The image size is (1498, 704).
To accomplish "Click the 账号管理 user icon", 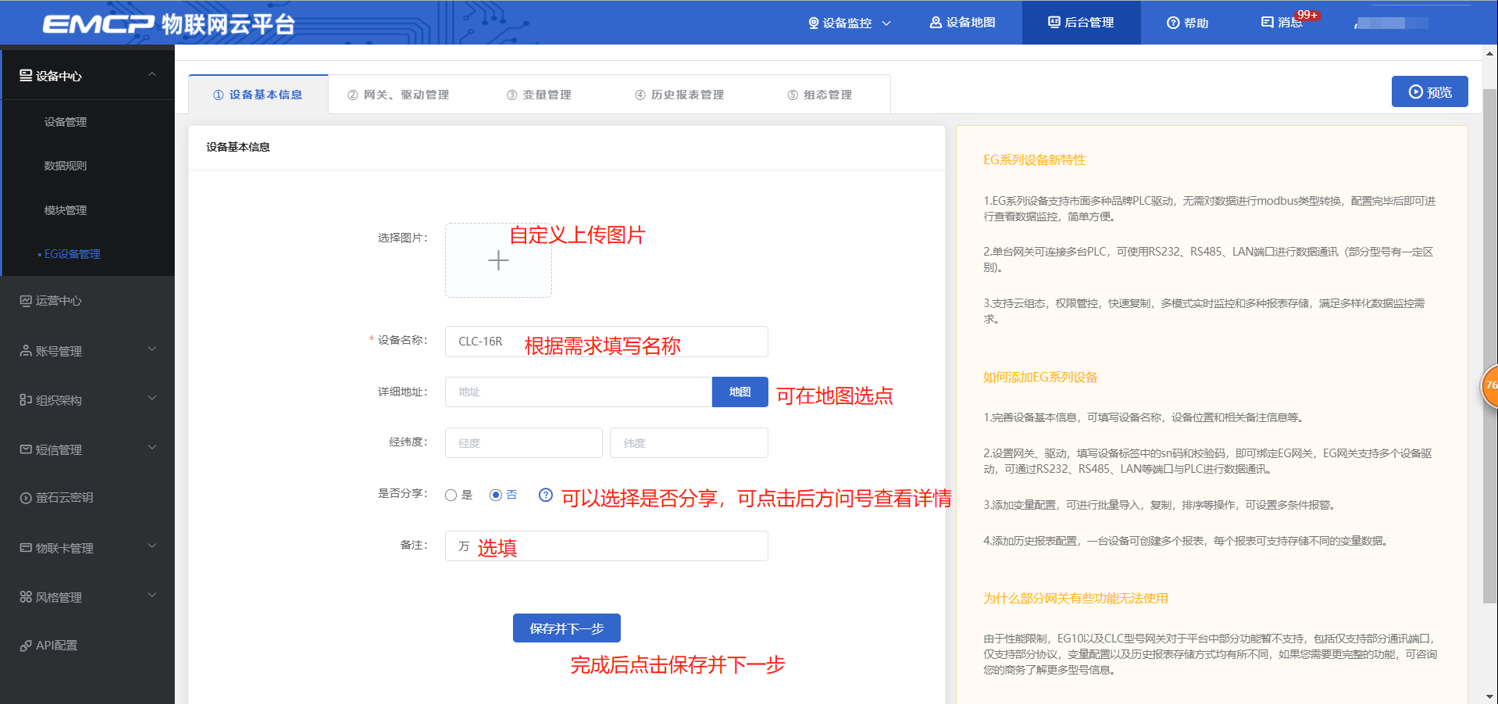I will pyautogui.click(x=26, y=350).
